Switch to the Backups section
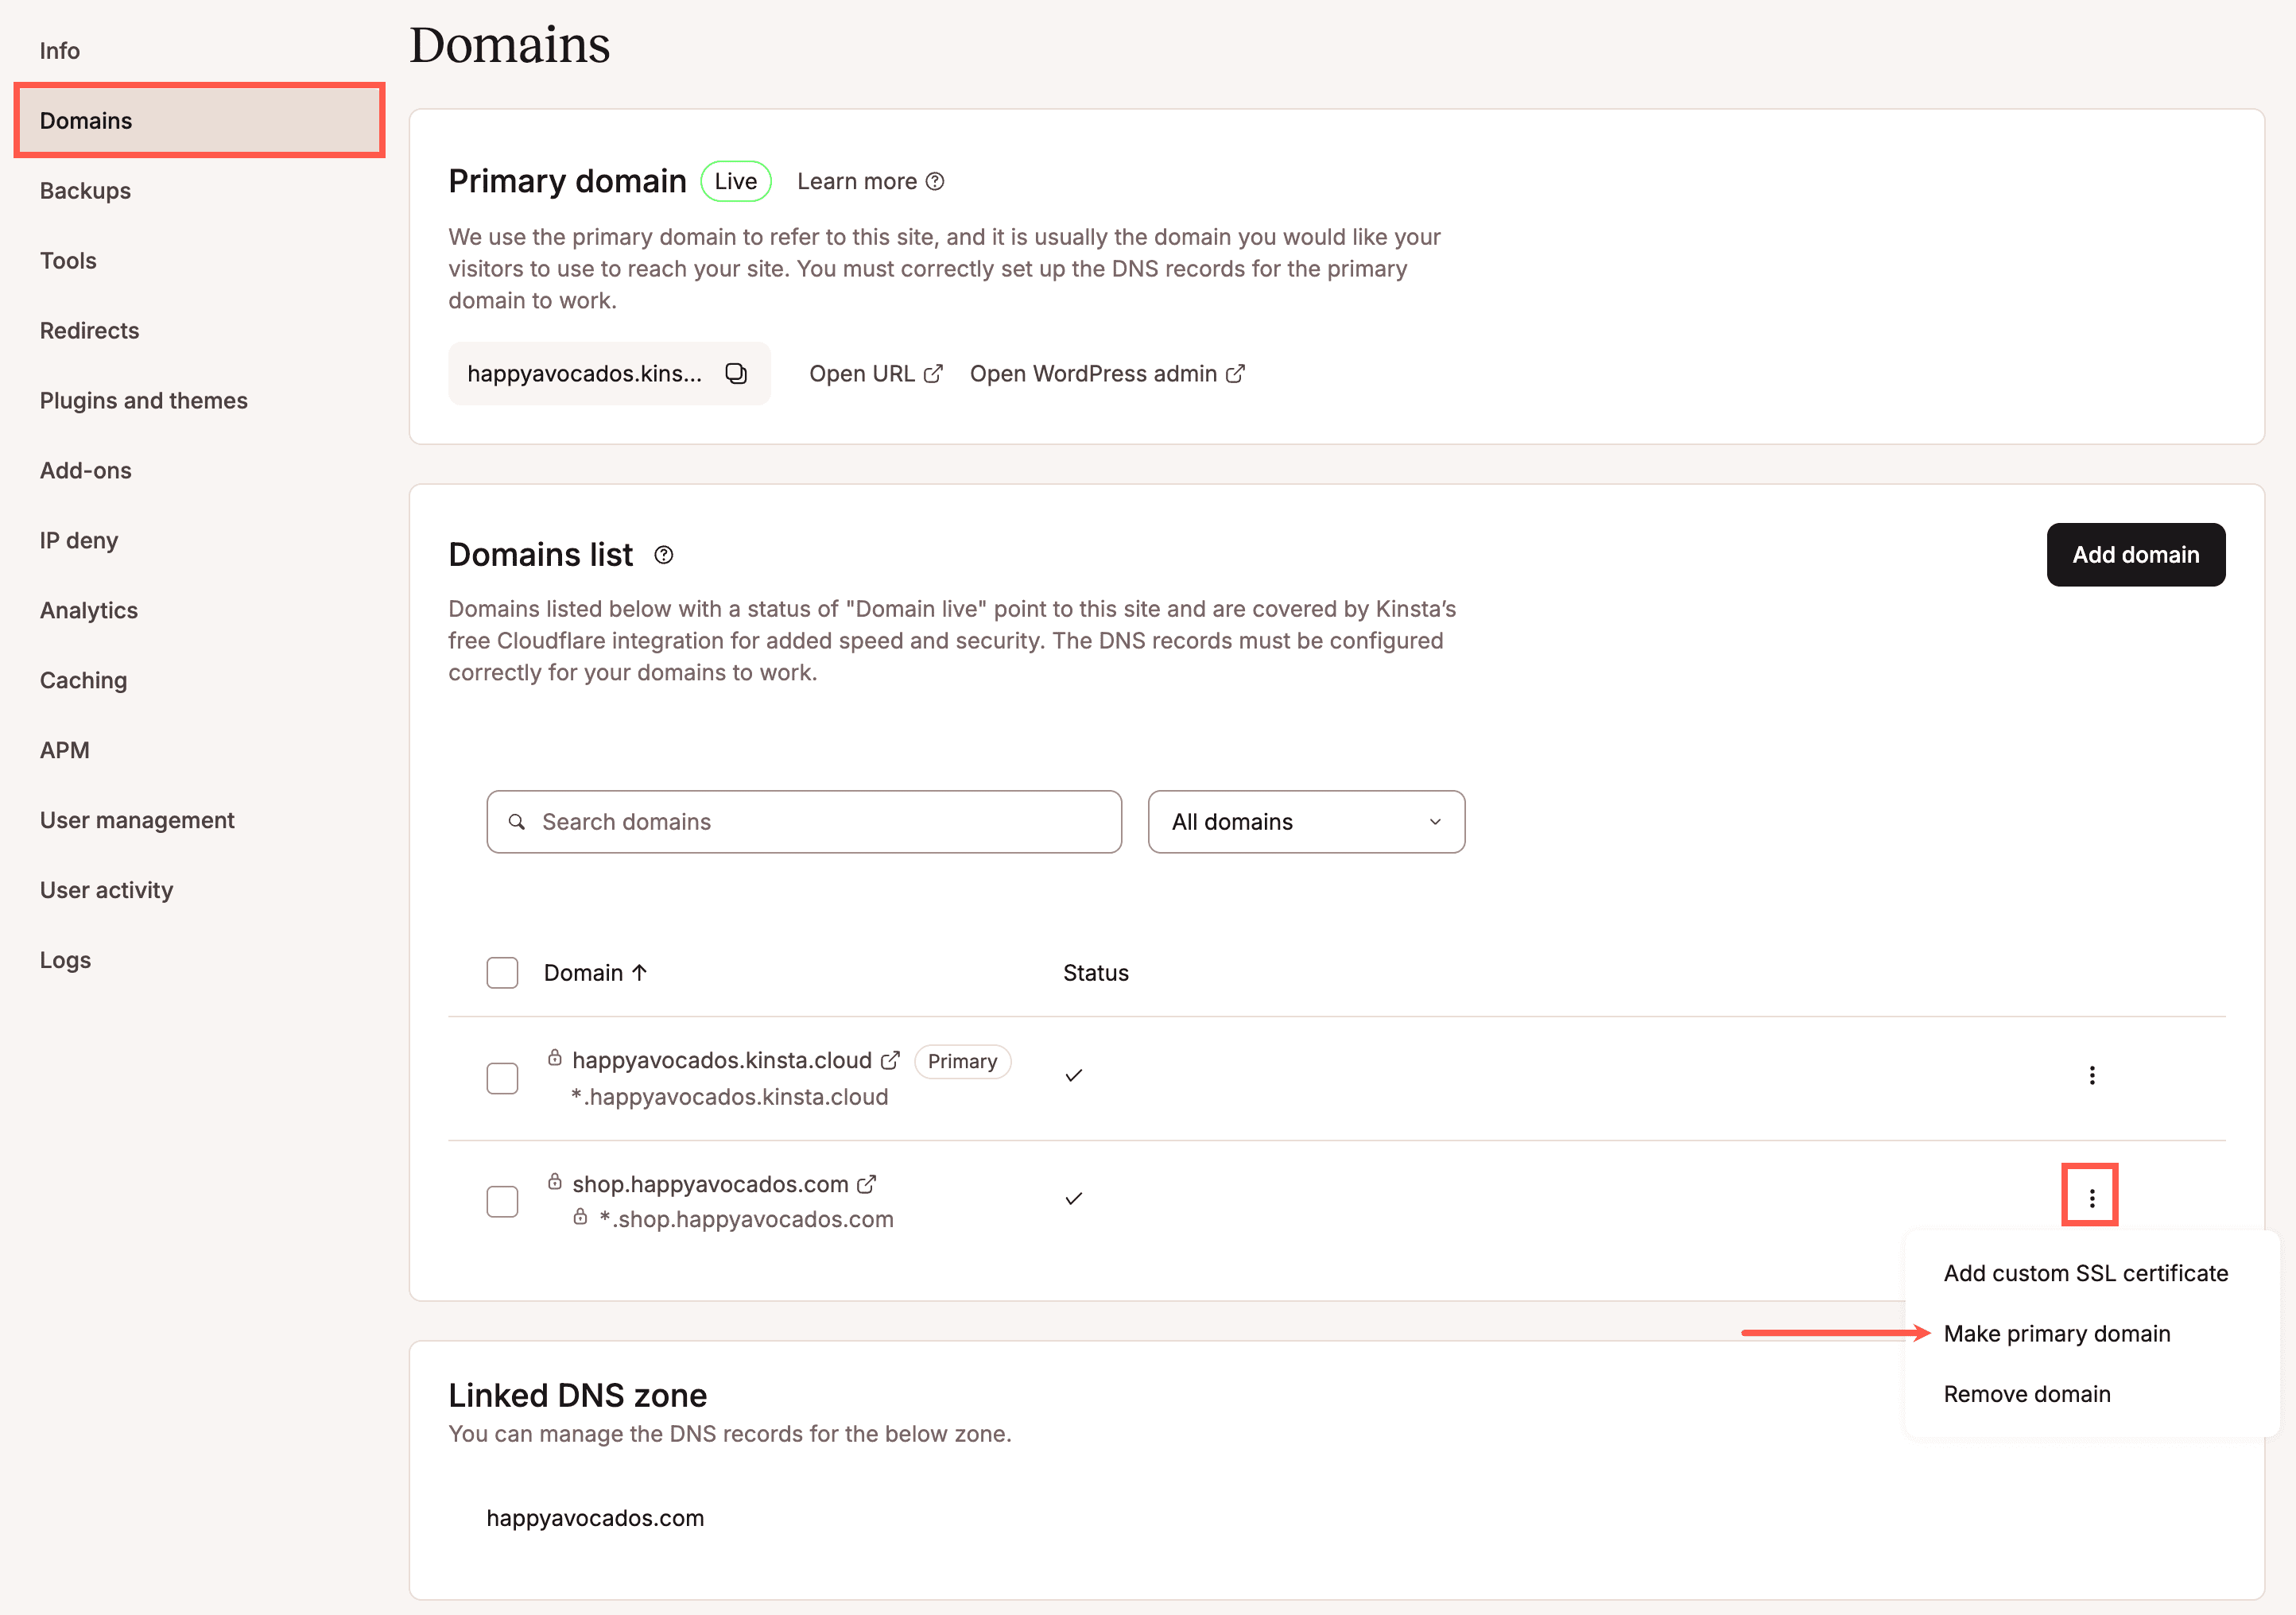 coord(85,190)
